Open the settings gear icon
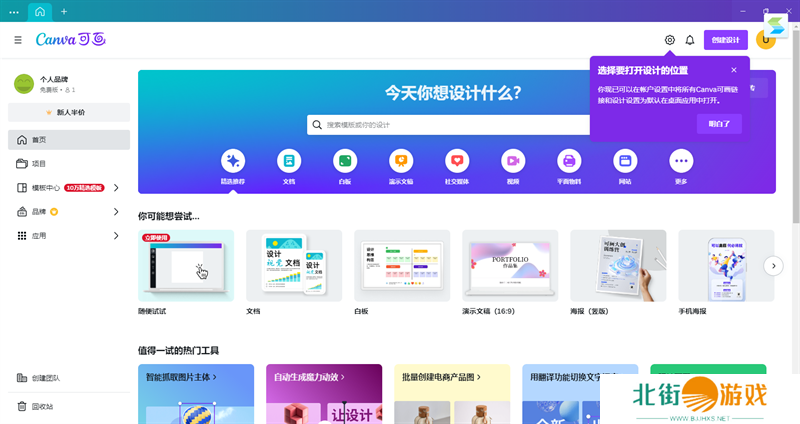This screenshot has width=800, height=424. tap(670, 40)
